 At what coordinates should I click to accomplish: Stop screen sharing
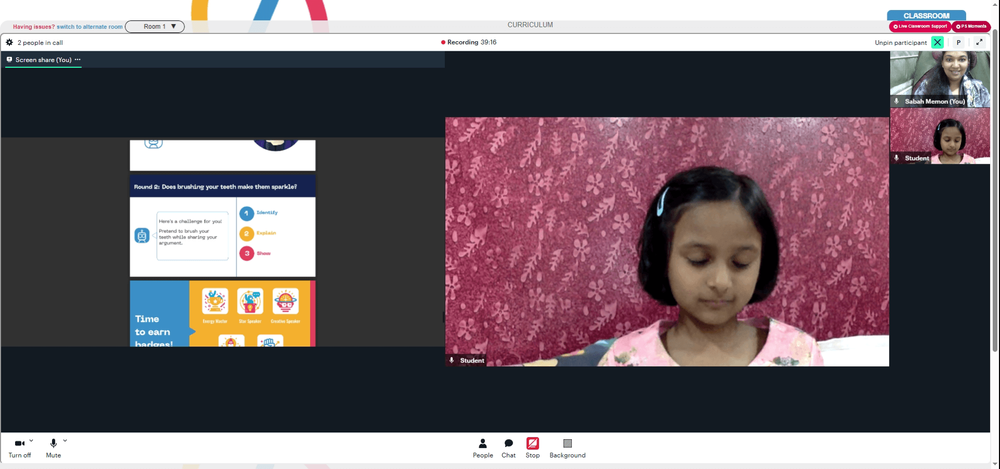[533, 448]
